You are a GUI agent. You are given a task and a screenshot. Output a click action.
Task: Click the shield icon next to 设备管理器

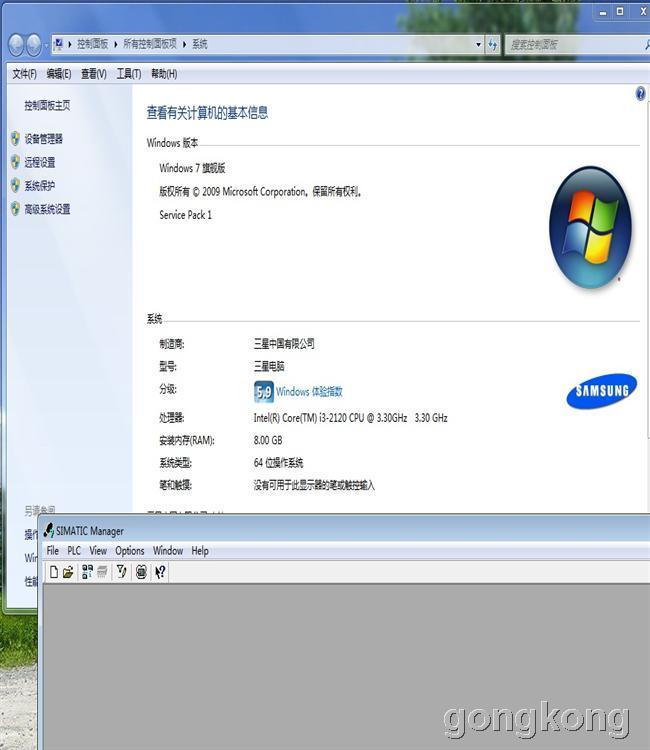[15, 139]
